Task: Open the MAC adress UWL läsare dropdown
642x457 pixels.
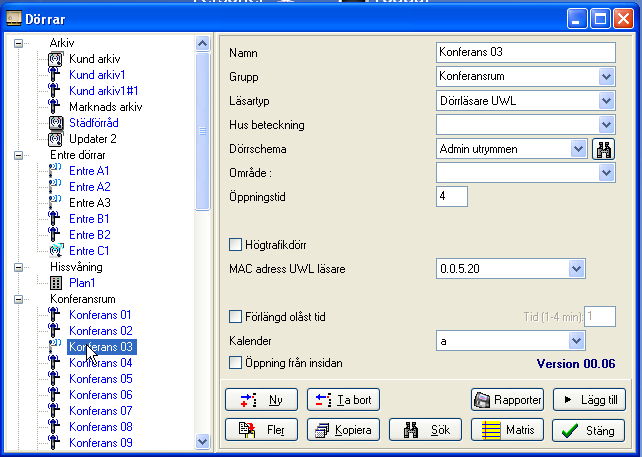Action: coord(576,269)
